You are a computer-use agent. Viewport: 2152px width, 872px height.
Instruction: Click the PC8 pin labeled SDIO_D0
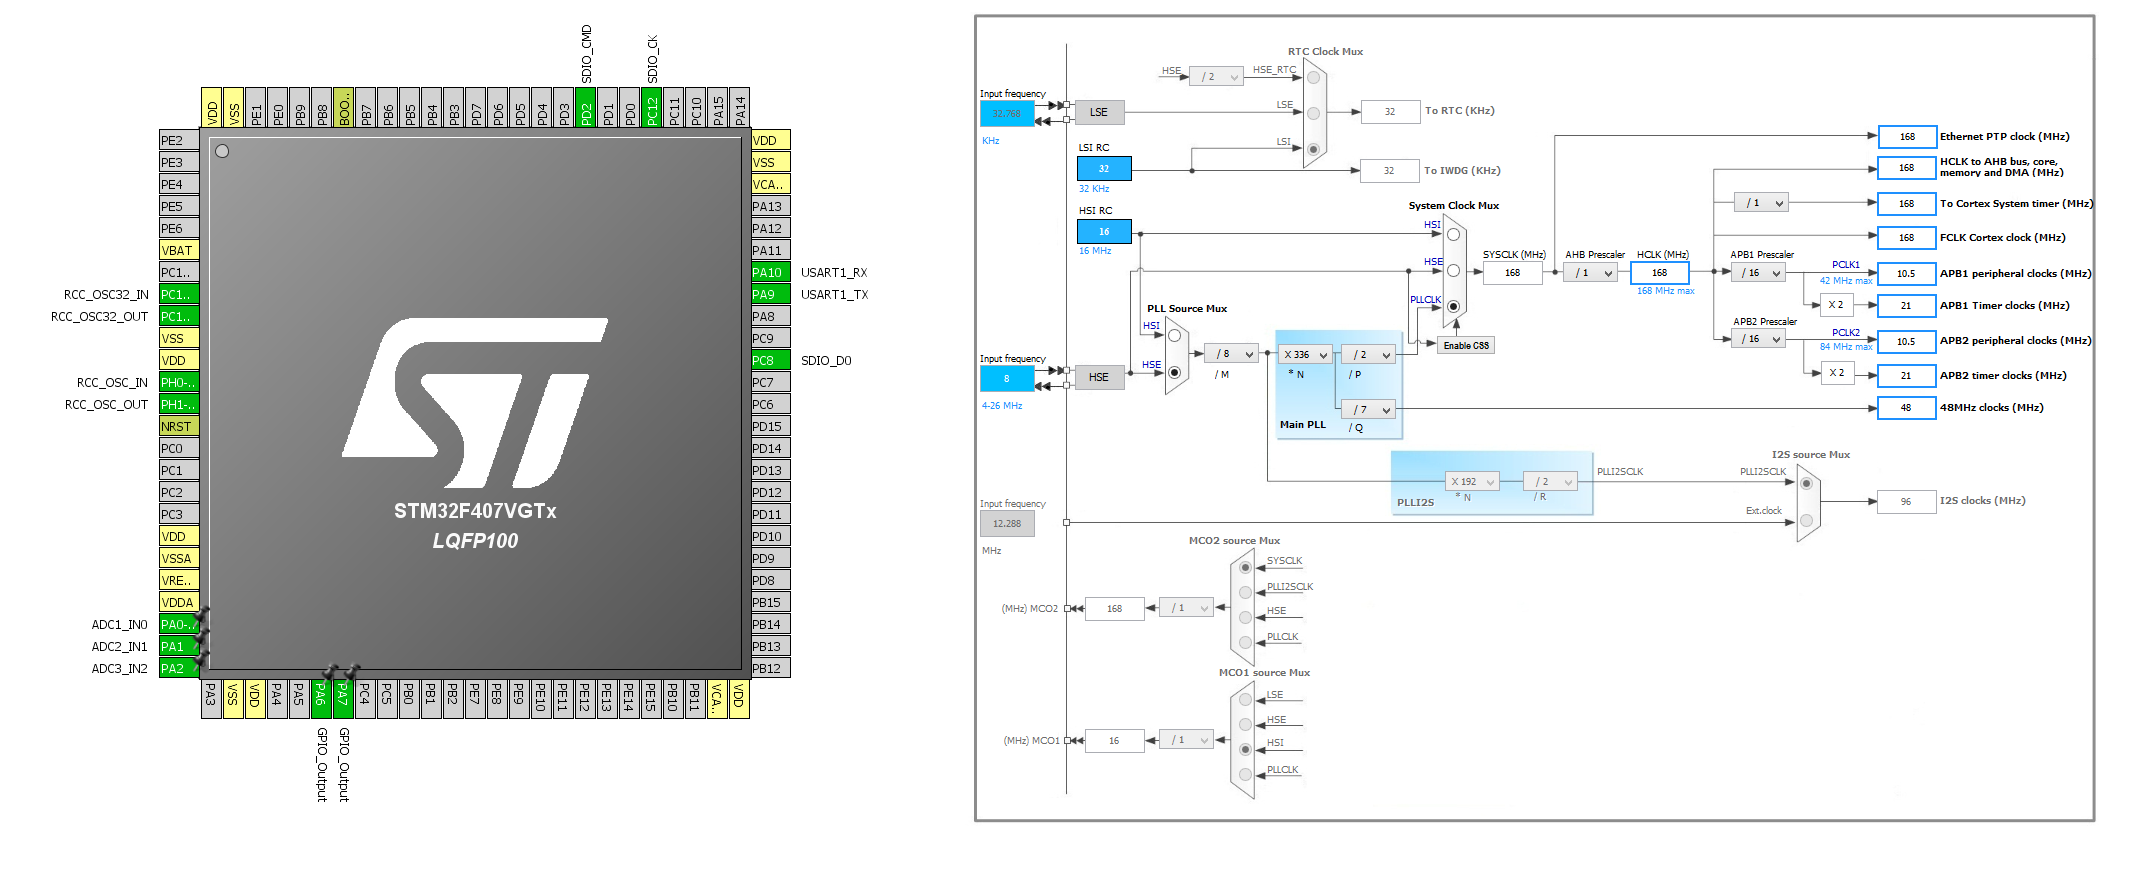click(771, 360)
